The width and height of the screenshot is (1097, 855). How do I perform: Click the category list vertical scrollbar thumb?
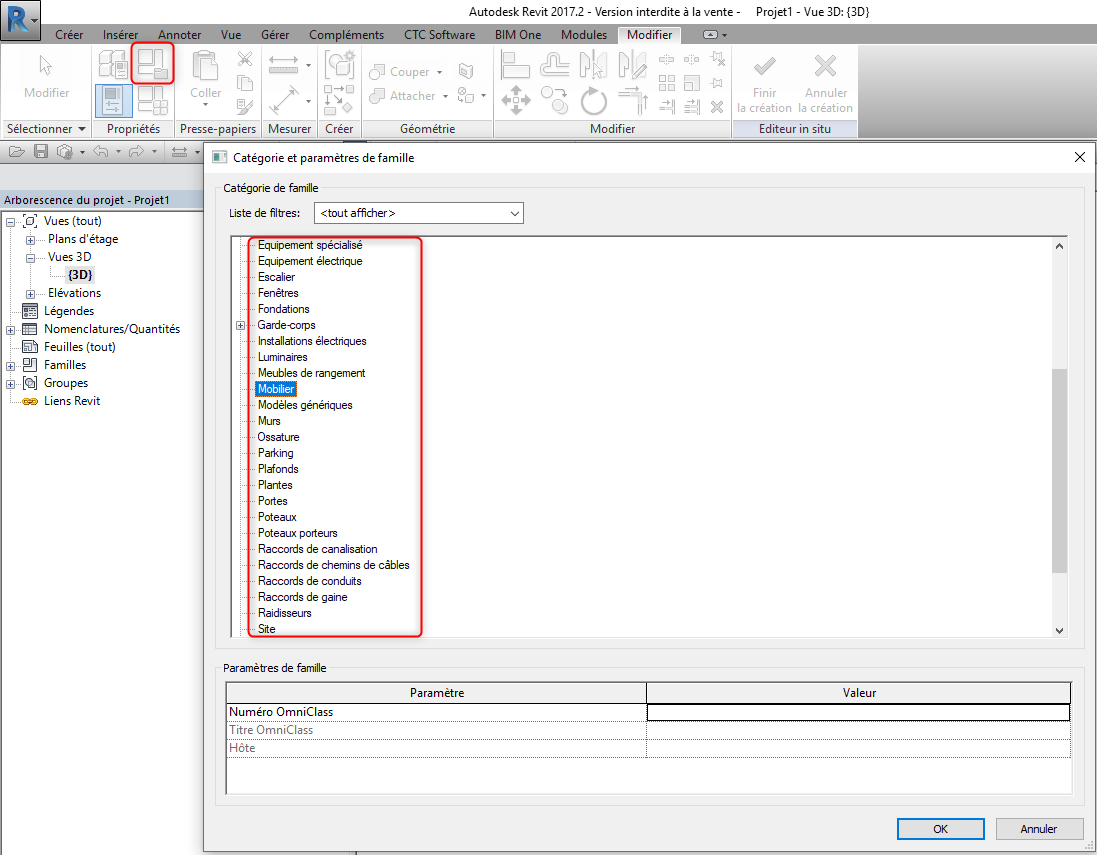[x=1059, y=470]
